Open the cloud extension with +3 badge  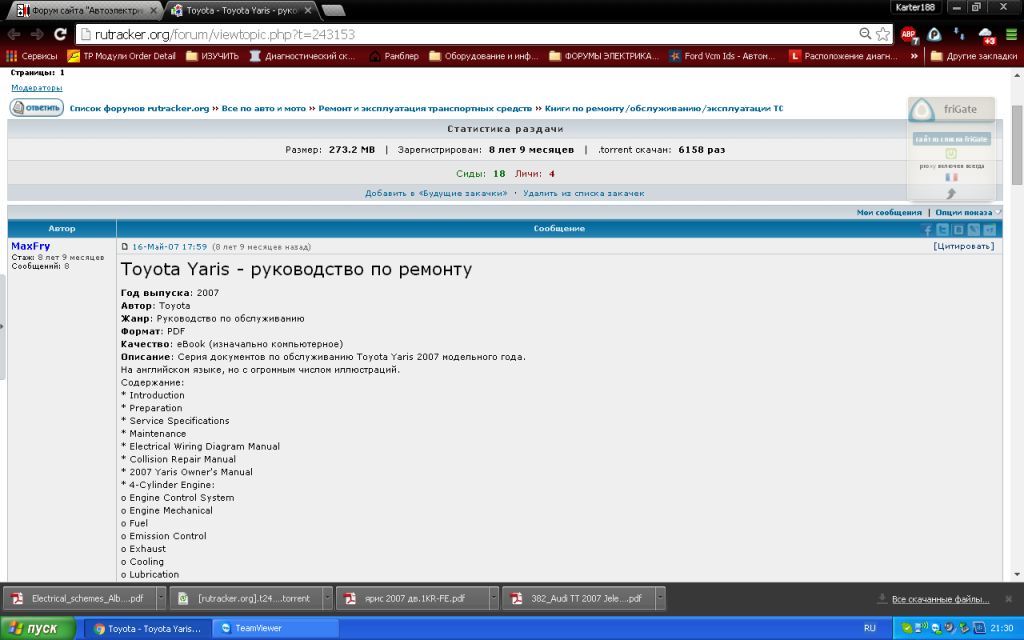coord(986,35)
